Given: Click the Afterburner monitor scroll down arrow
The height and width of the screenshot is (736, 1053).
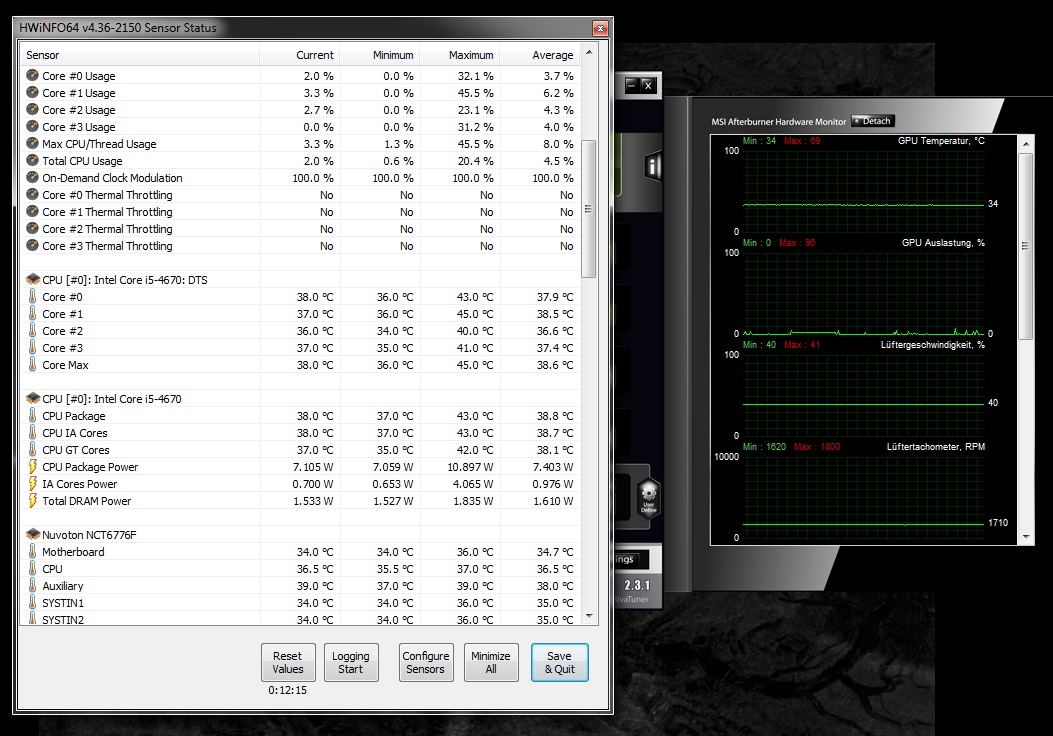Looking at the screenshot, I should pyautogui.click(x=1026, y=537).
